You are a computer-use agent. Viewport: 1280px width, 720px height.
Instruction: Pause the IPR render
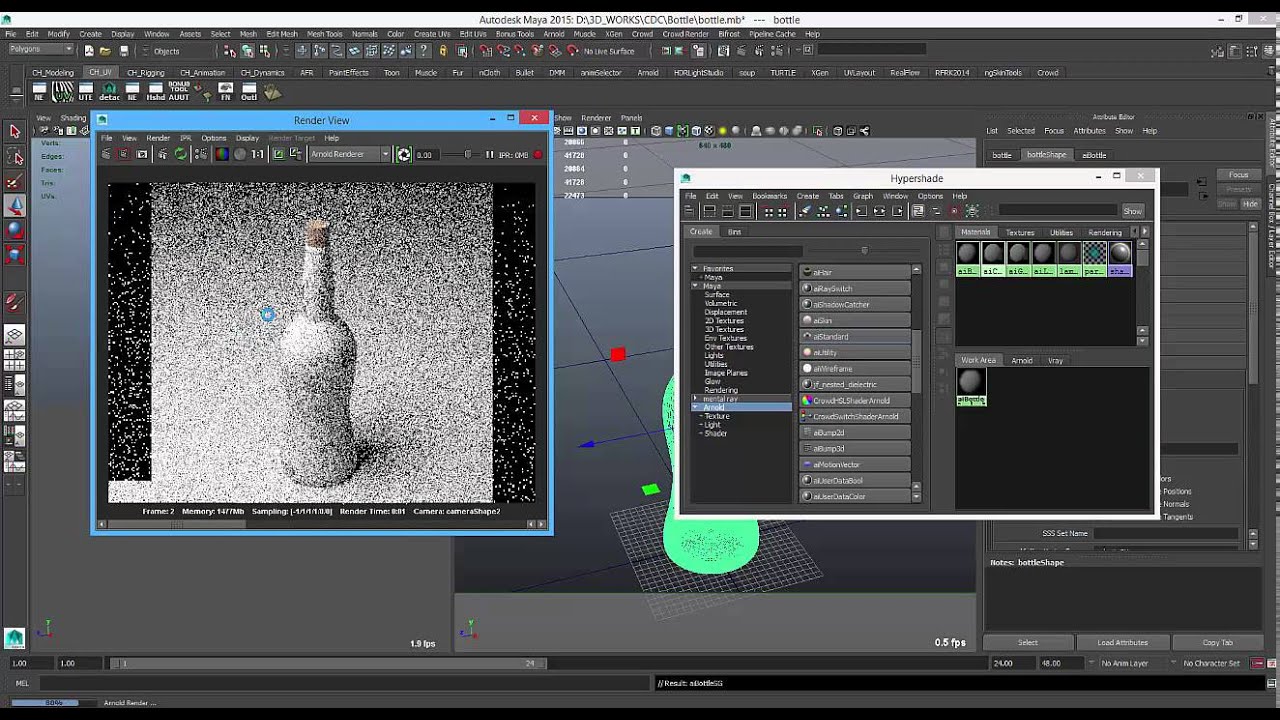489,154
